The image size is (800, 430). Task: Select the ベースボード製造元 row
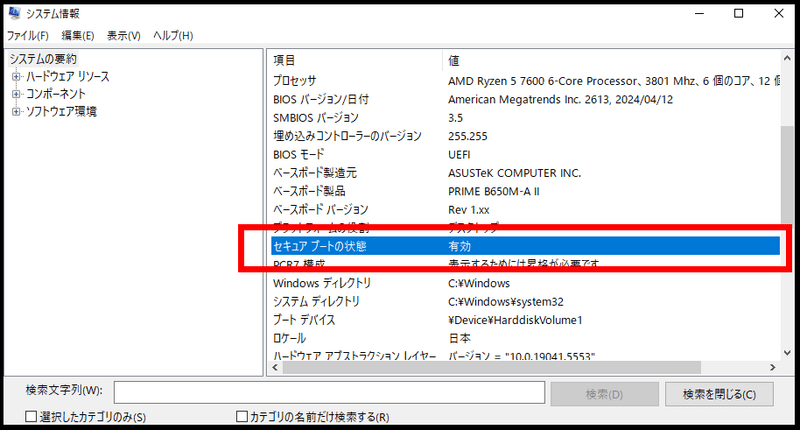525,173
